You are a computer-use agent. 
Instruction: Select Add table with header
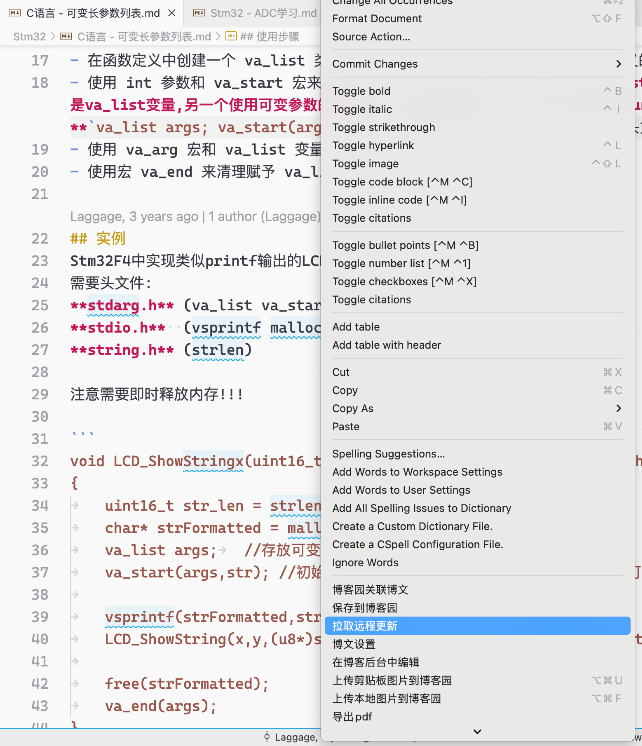tap(477, 345)
